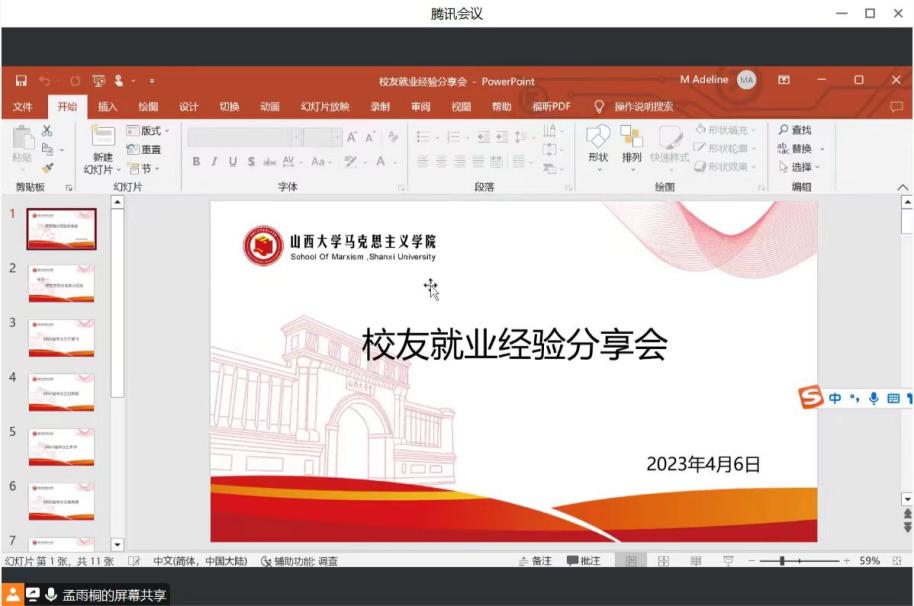Toggle Bold formatting

click(x=196, y=162)
